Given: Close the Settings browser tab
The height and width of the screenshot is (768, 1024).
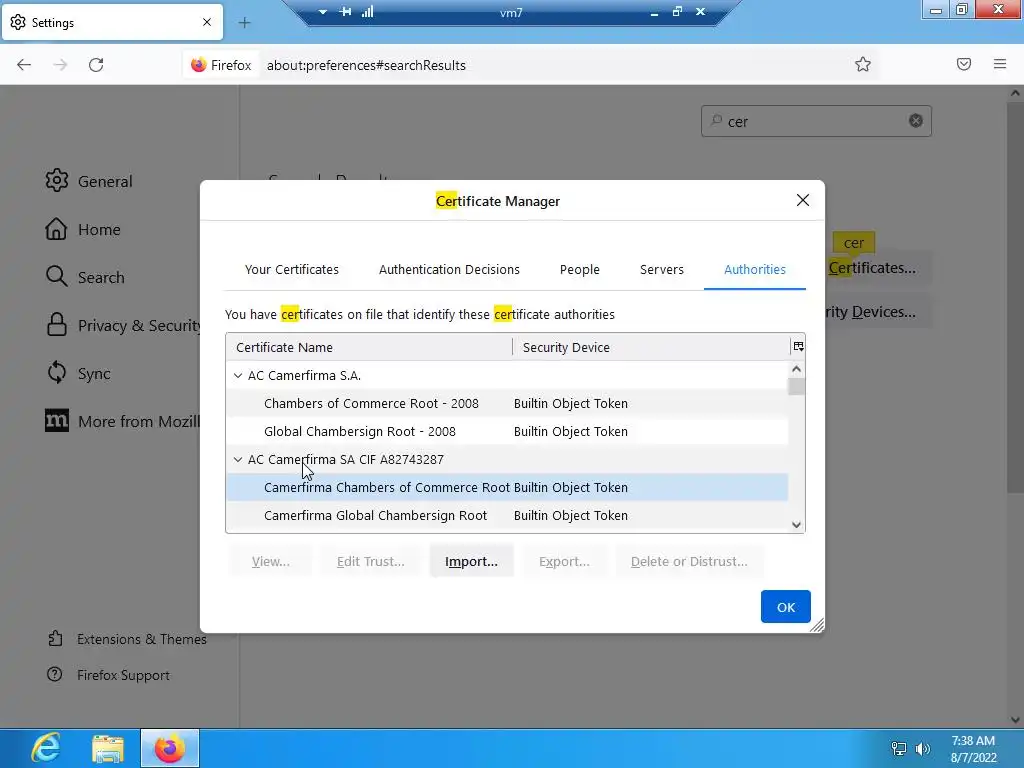Looking at the screenshot, I should coord(207,22).
